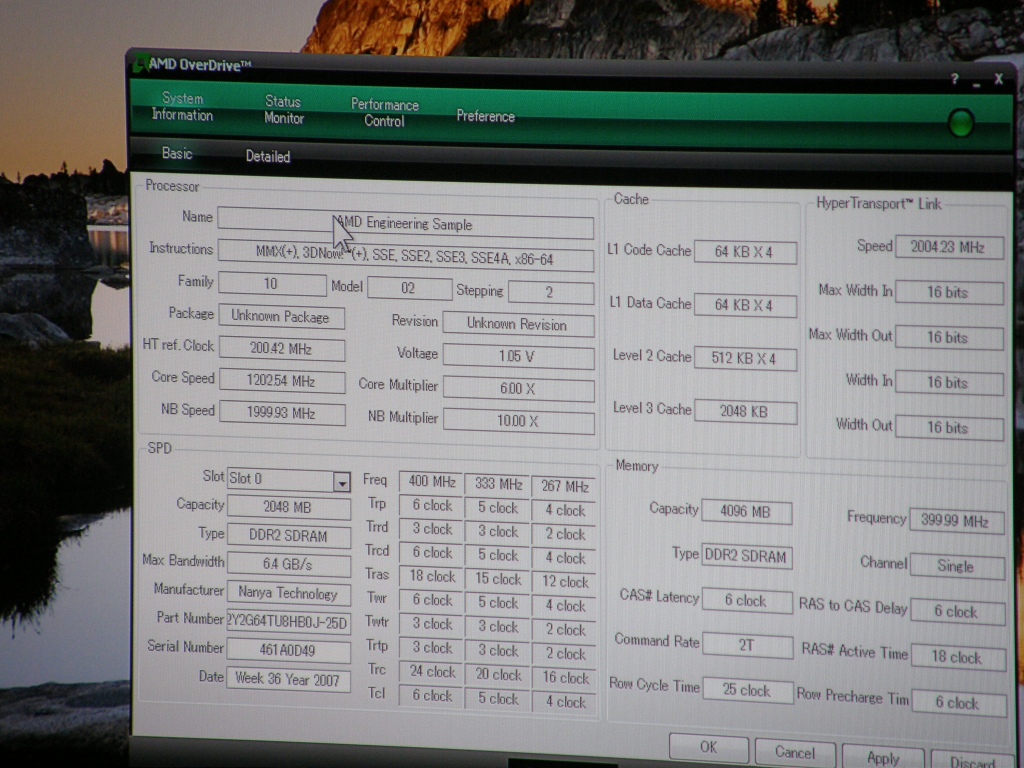
Task: Click the NB Multiplier value 10.00 X
Action: [519, 421]
